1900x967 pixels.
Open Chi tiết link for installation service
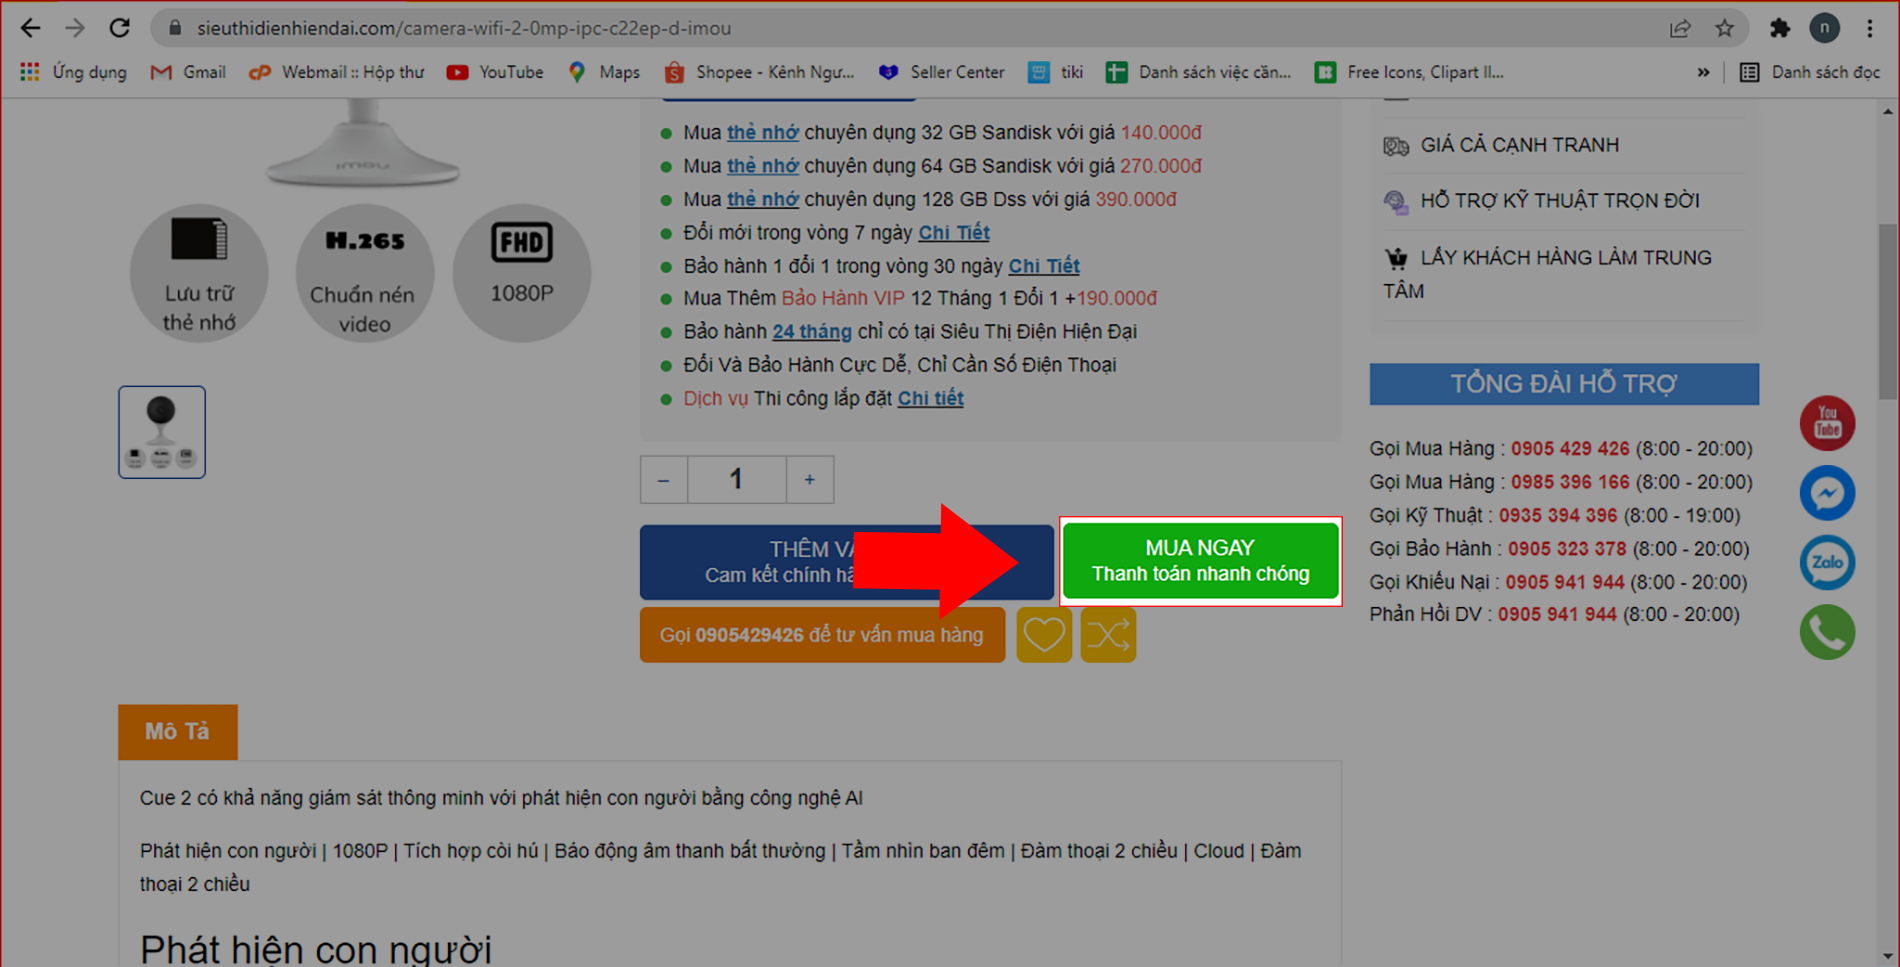(x=930, y=398)
